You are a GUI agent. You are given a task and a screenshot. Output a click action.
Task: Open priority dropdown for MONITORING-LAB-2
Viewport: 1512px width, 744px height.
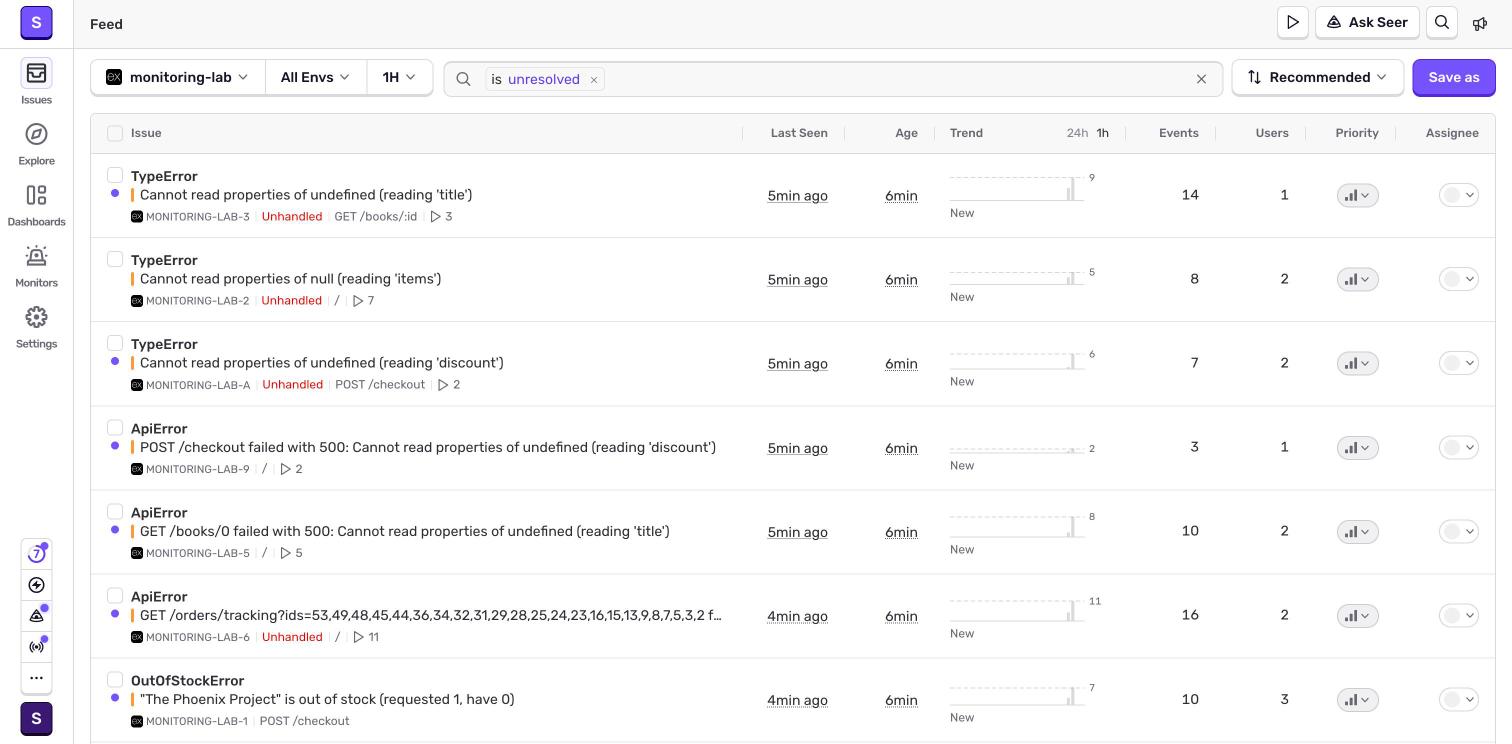click(1357, 279)
